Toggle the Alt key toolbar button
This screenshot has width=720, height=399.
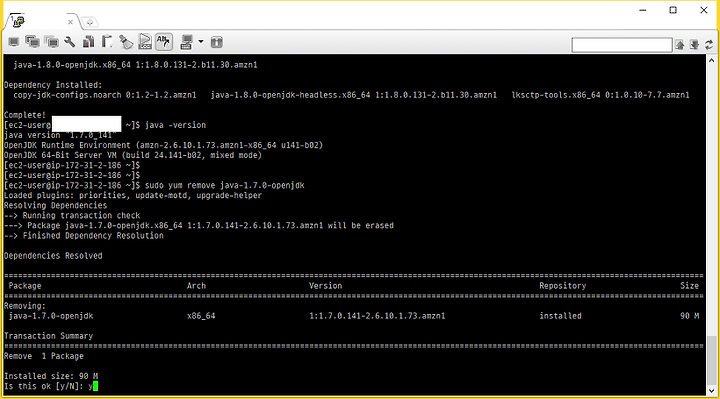coord(164,42)
